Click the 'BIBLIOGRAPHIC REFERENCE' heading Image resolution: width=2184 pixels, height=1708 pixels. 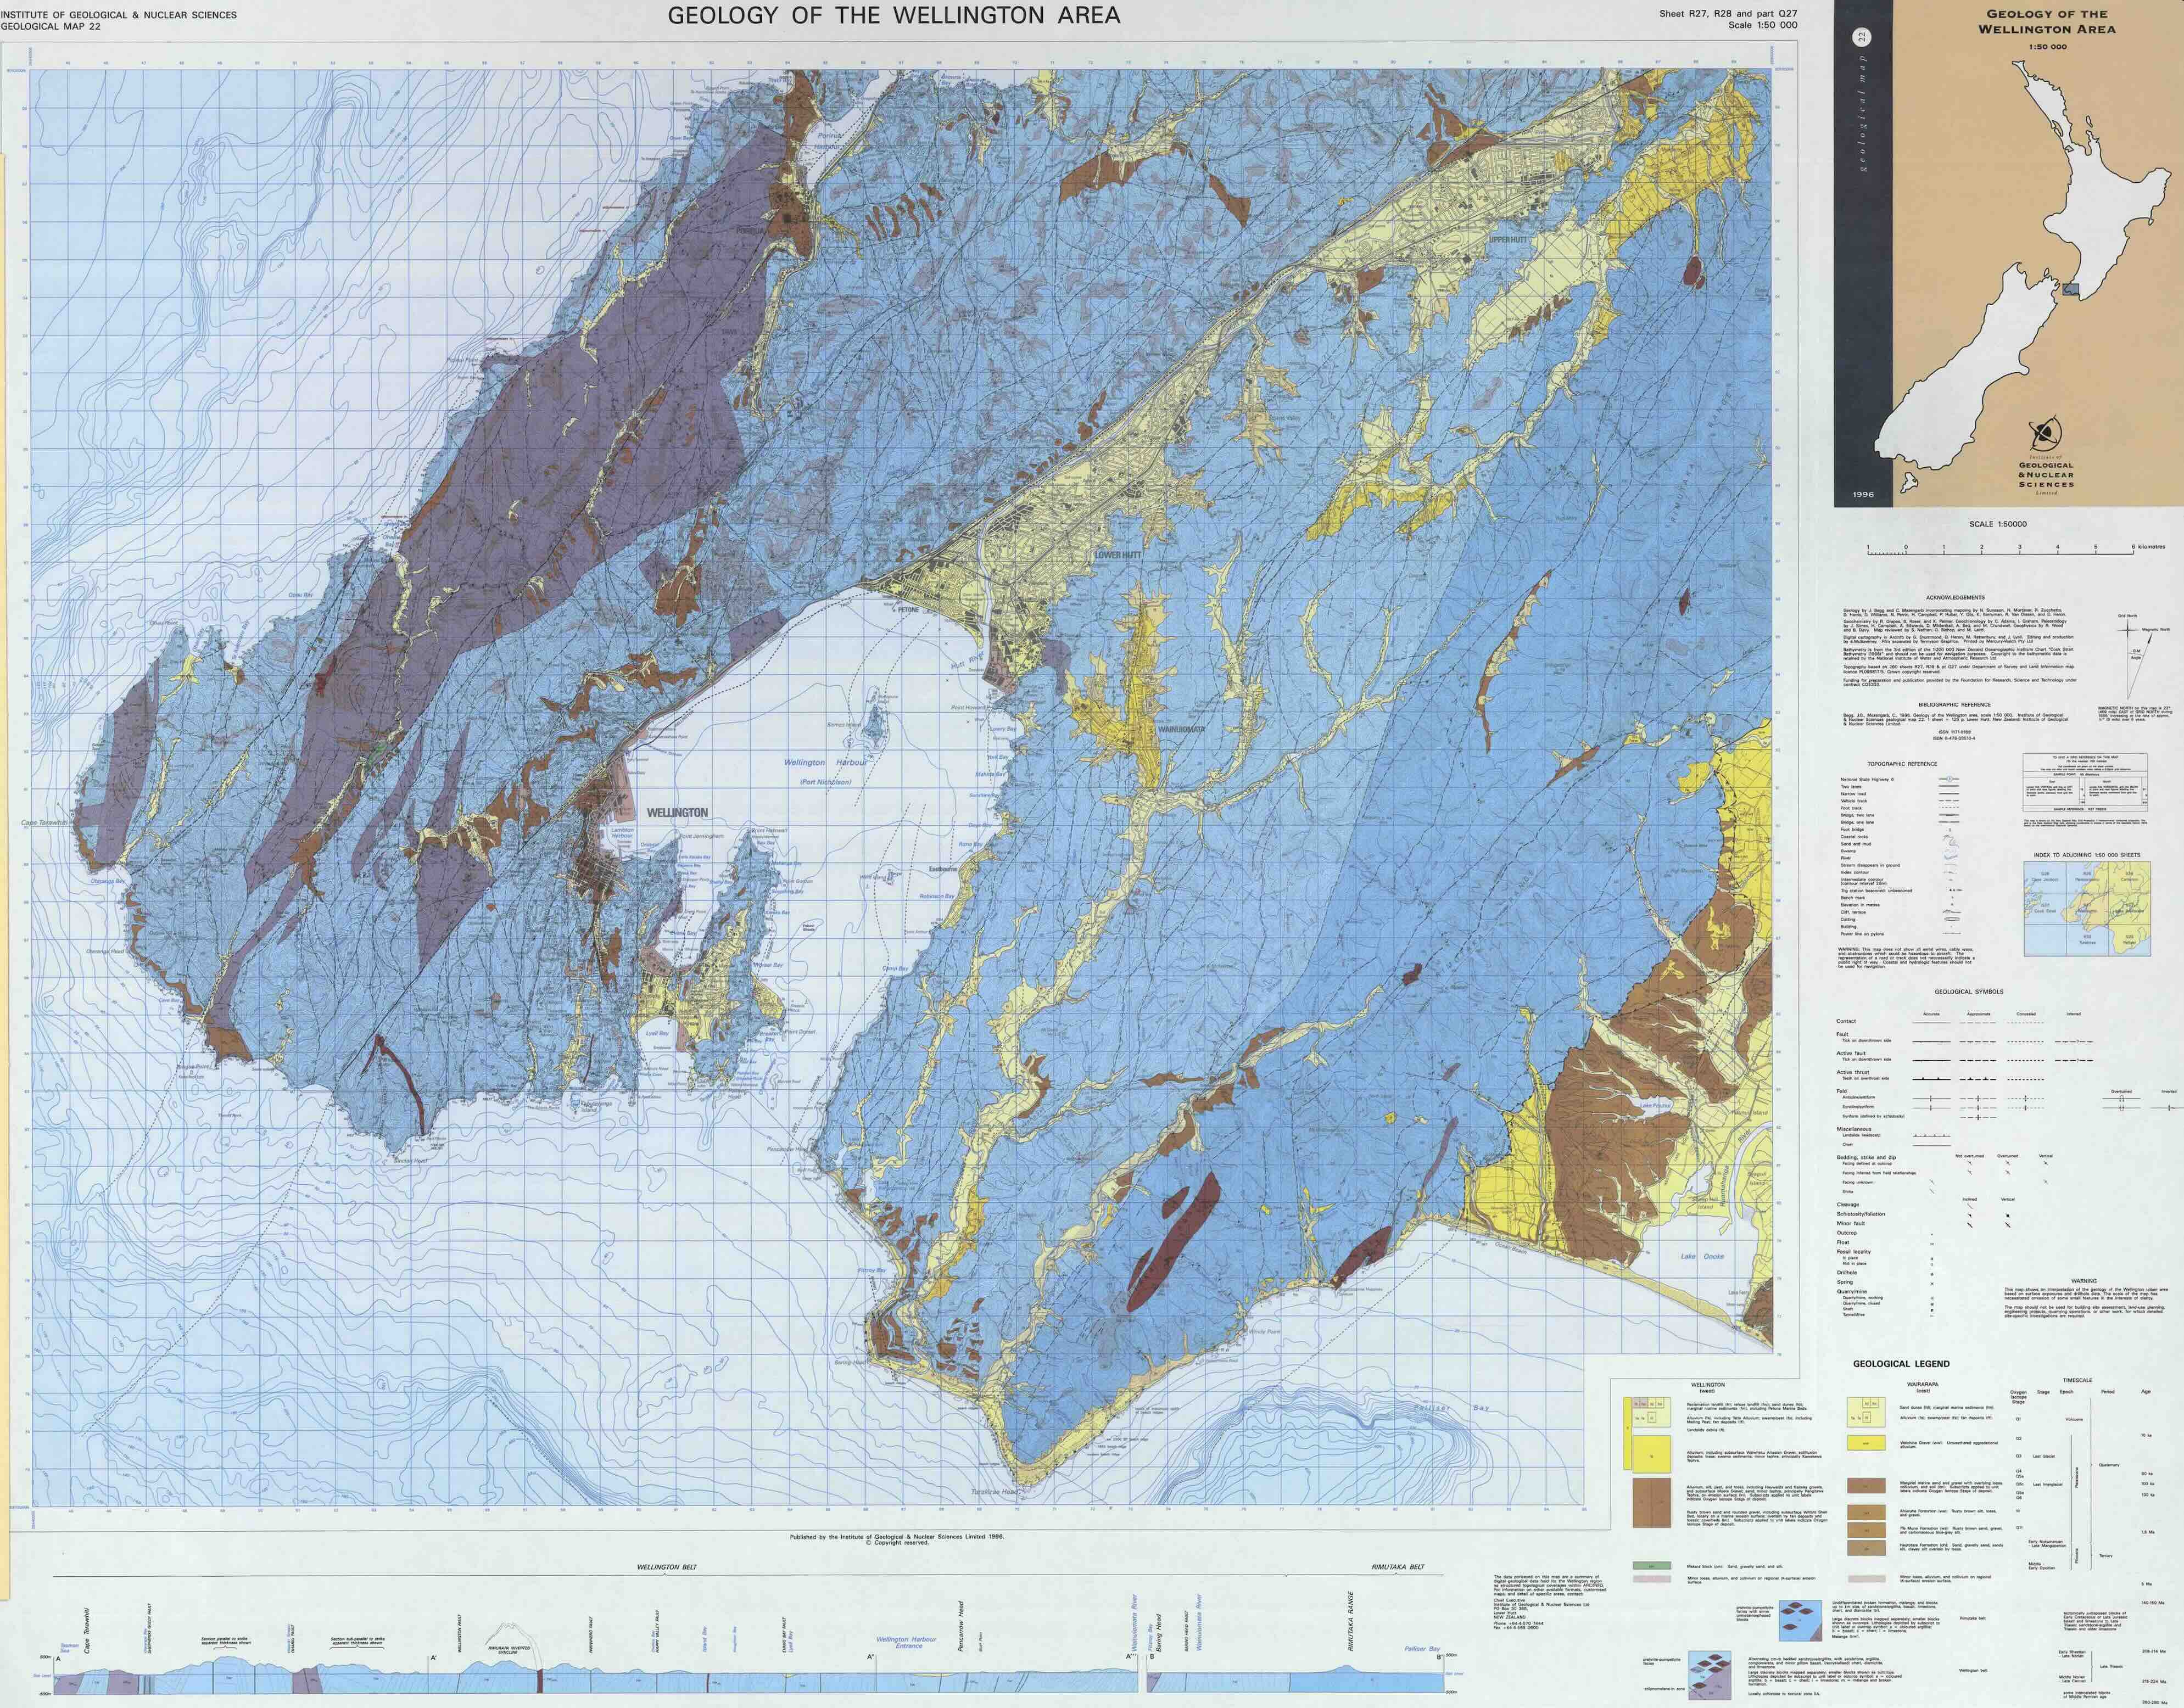1955,705
